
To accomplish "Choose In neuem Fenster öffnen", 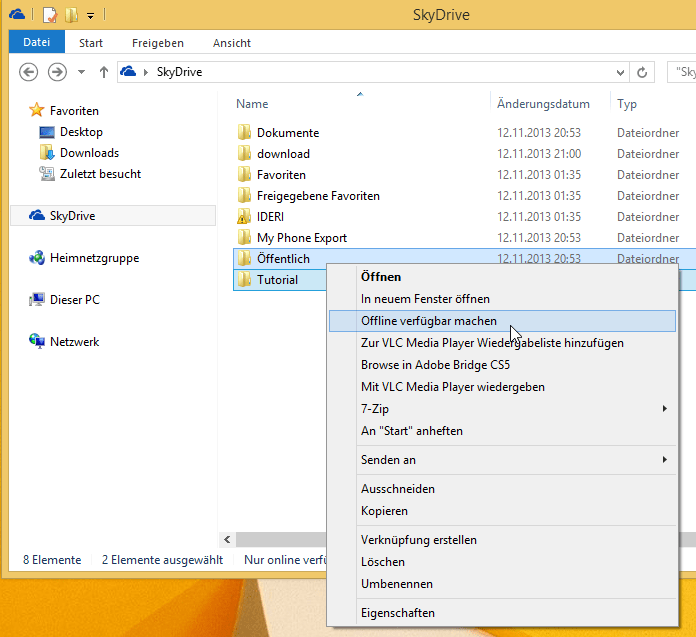I will click(502, 299).
